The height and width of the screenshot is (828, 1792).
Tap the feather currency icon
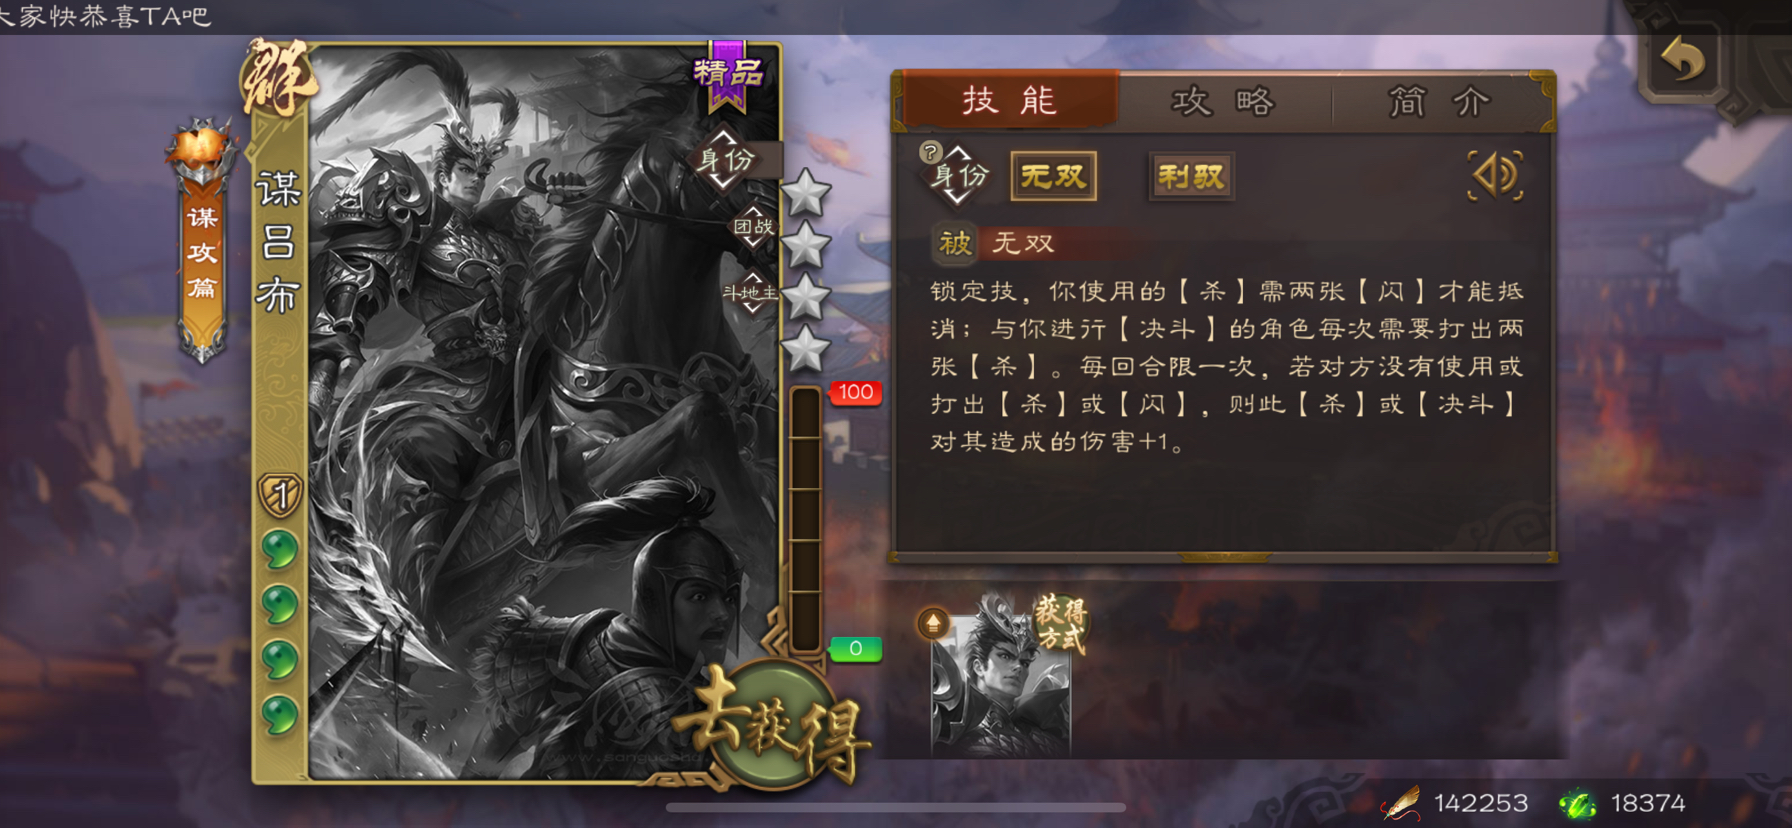click(x=1401, y=802)
